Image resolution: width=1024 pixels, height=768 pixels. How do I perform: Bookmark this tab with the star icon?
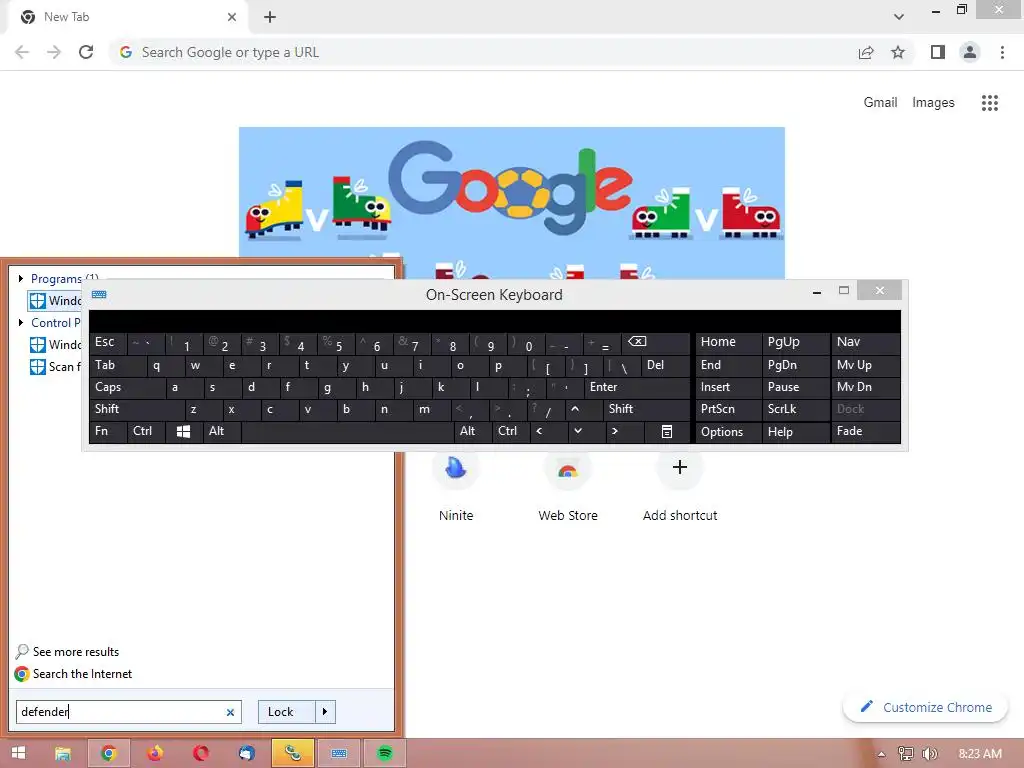898,52
